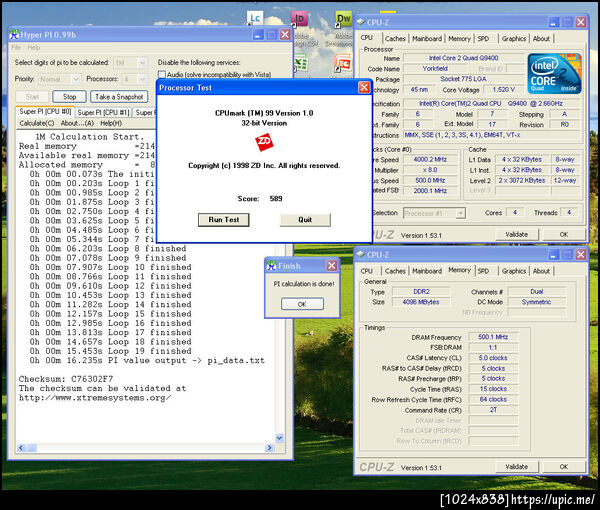Close the Finish dialog
This screenshot has width=600, height=510.
pos(332,266)
